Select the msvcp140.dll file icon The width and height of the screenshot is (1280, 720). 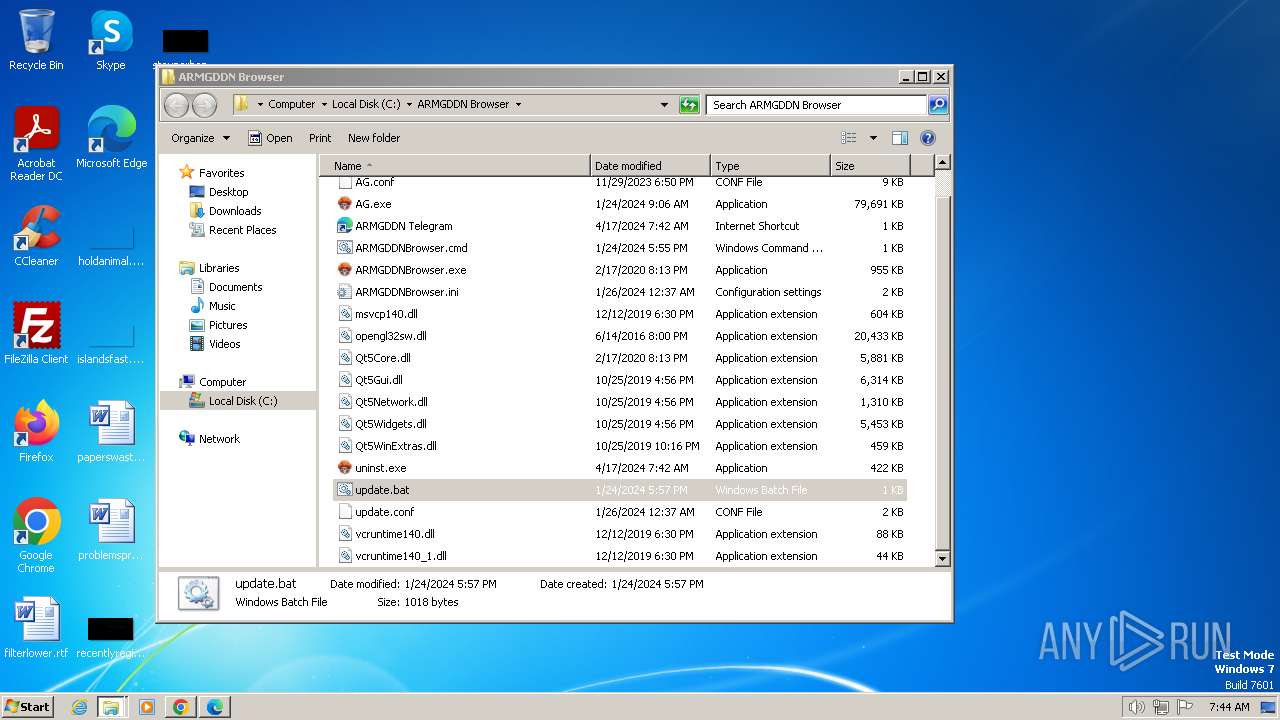point(345,314)
